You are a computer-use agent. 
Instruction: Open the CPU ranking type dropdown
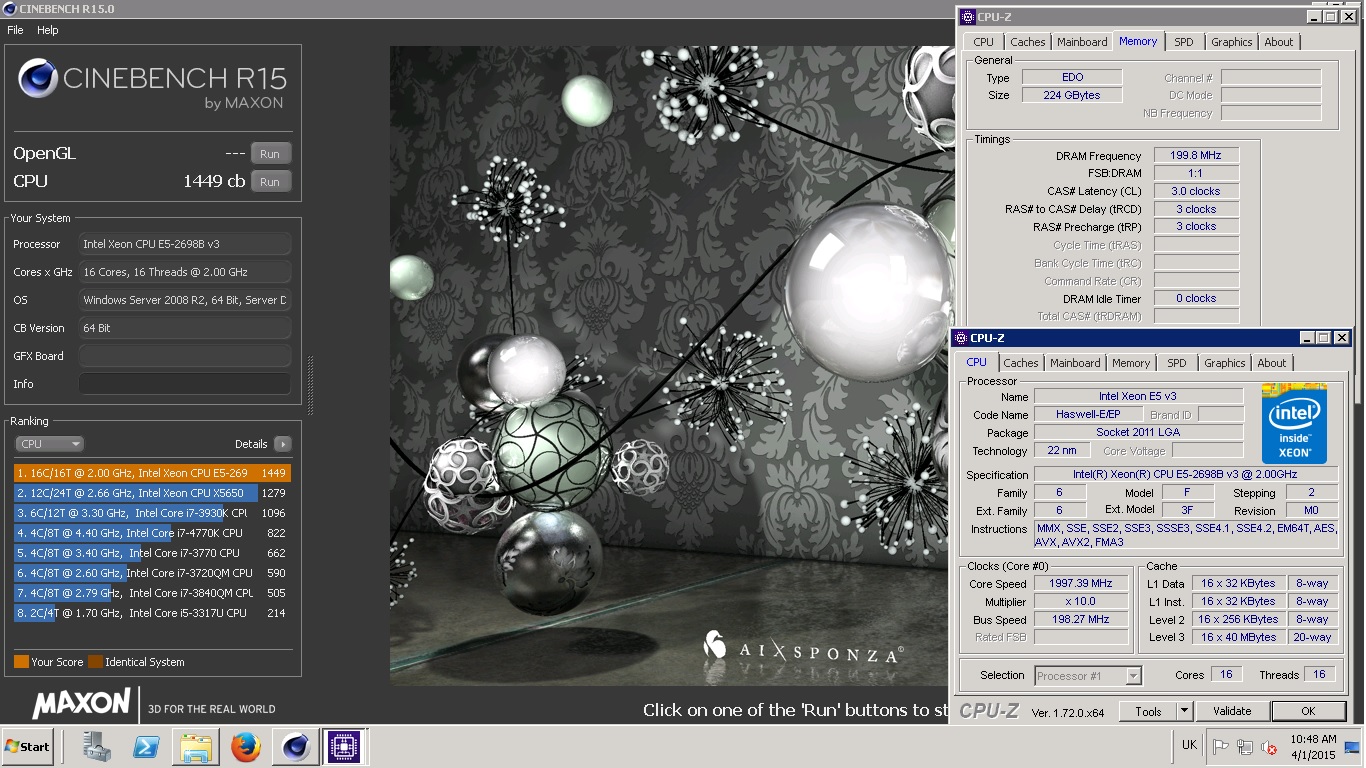coord(49,444)
